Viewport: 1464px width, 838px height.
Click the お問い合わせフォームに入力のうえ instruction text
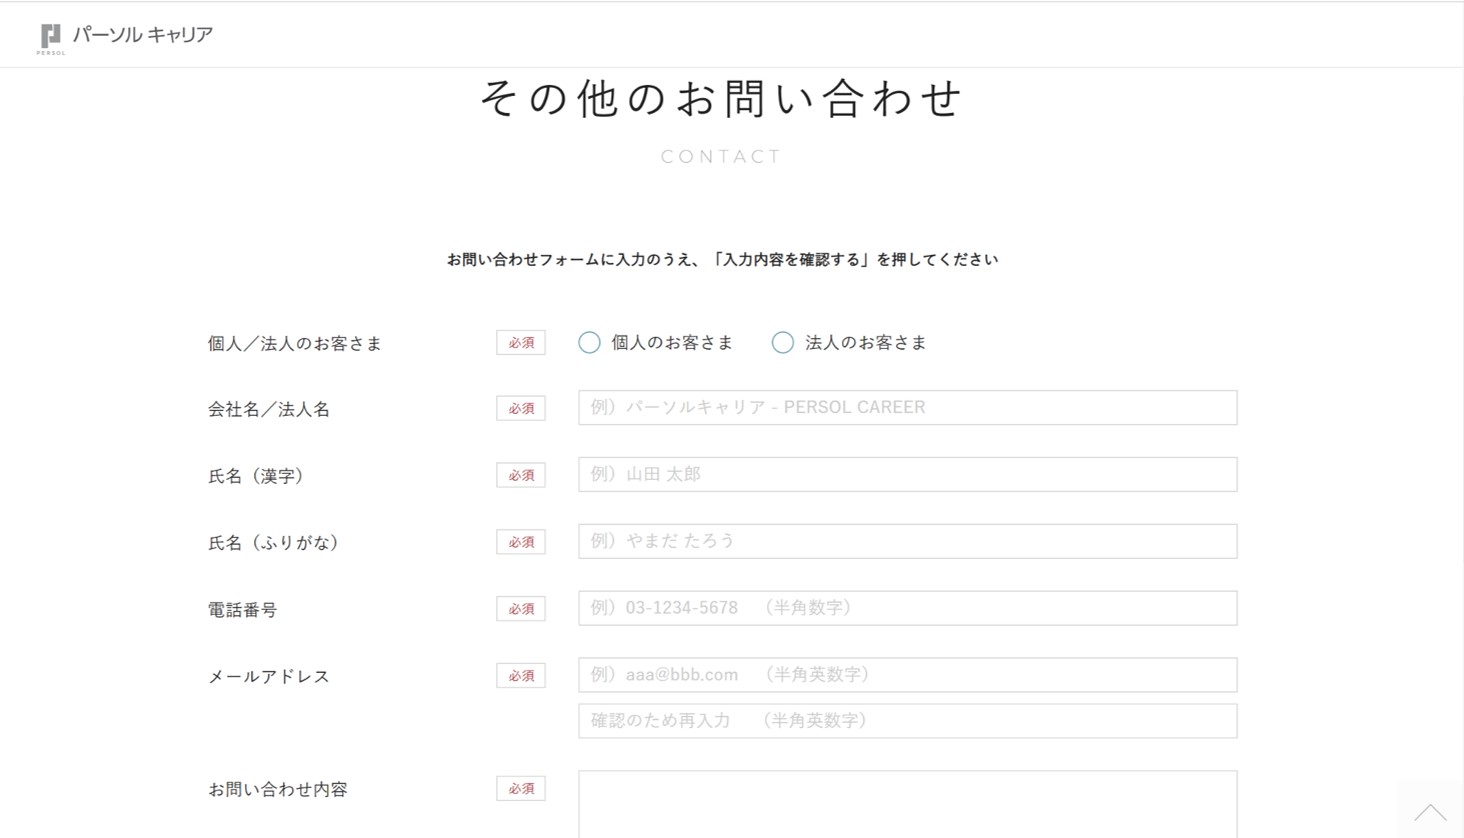point(722,259)
